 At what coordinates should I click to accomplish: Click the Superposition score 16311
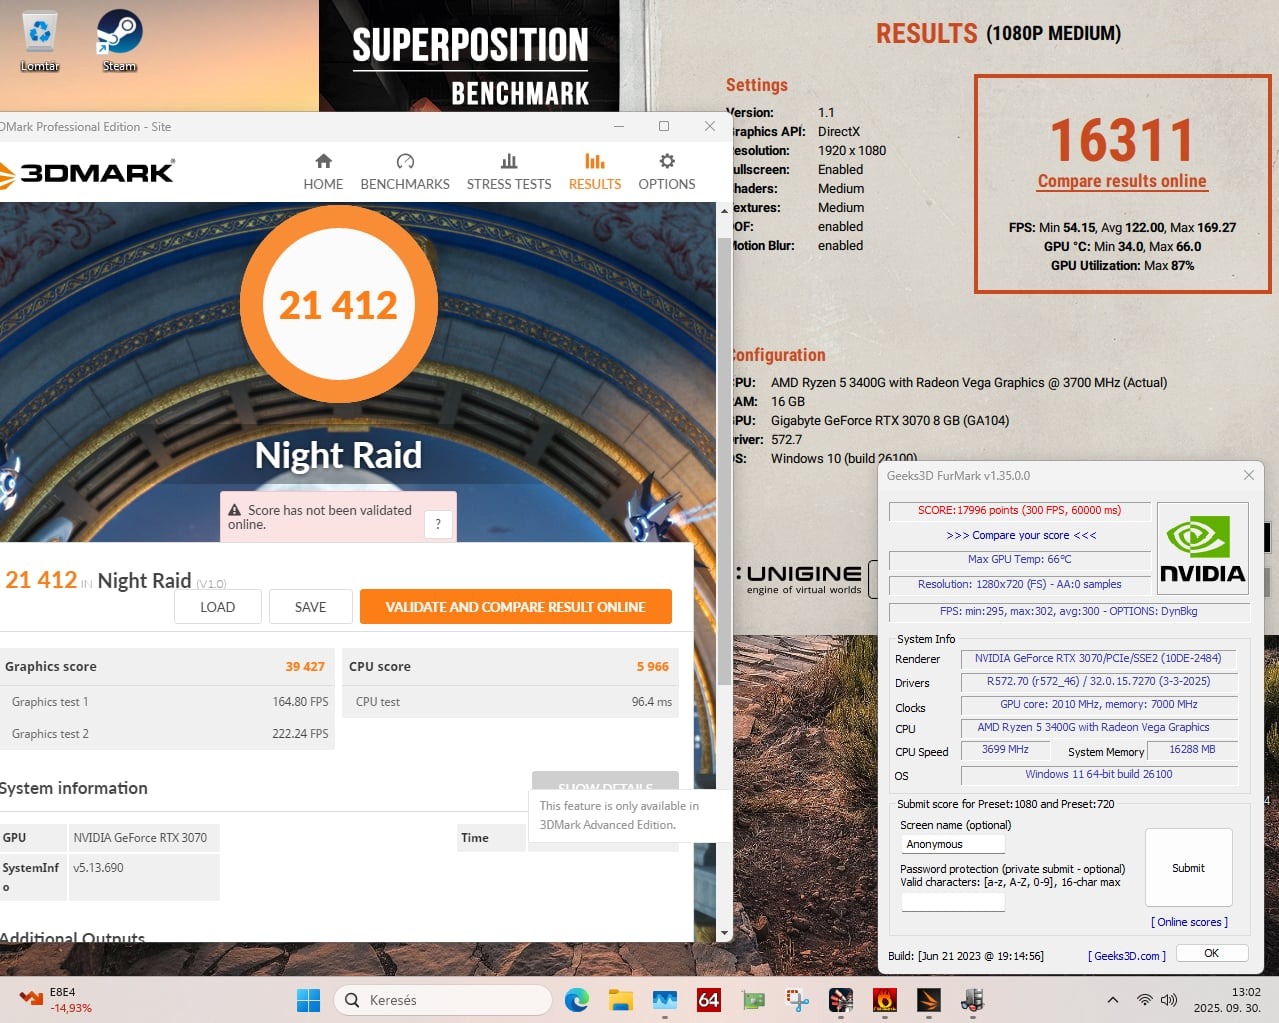tap(1122, 140)
